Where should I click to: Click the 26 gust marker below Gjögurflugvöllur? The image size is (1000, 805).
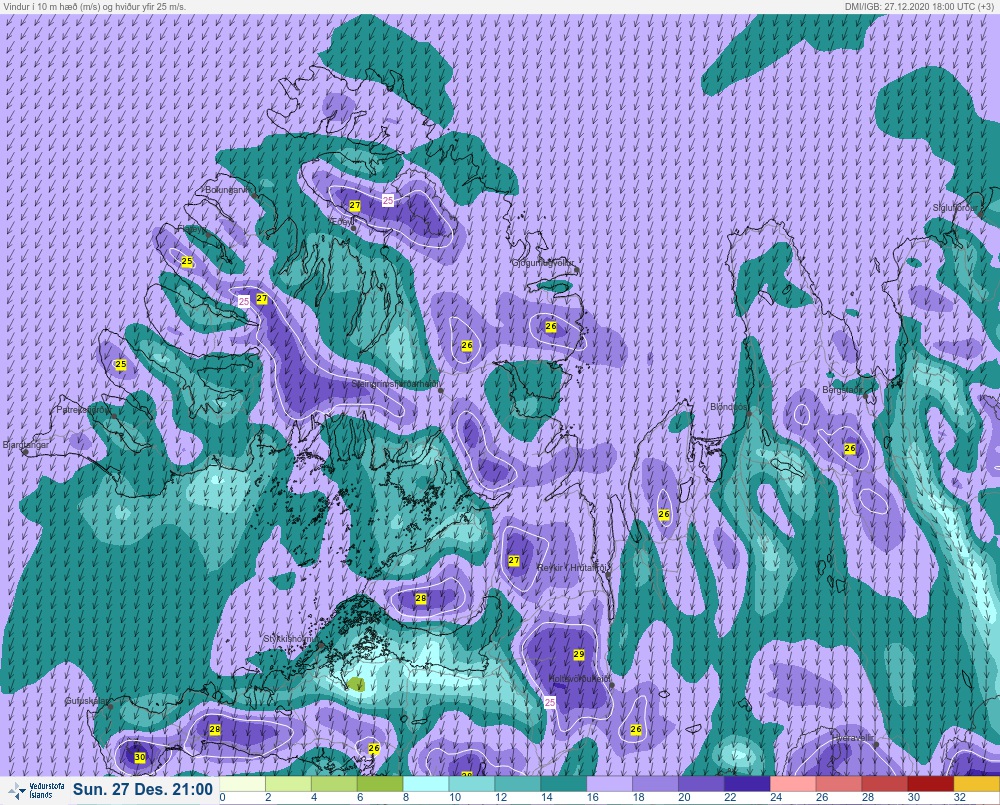pos(550,326)
